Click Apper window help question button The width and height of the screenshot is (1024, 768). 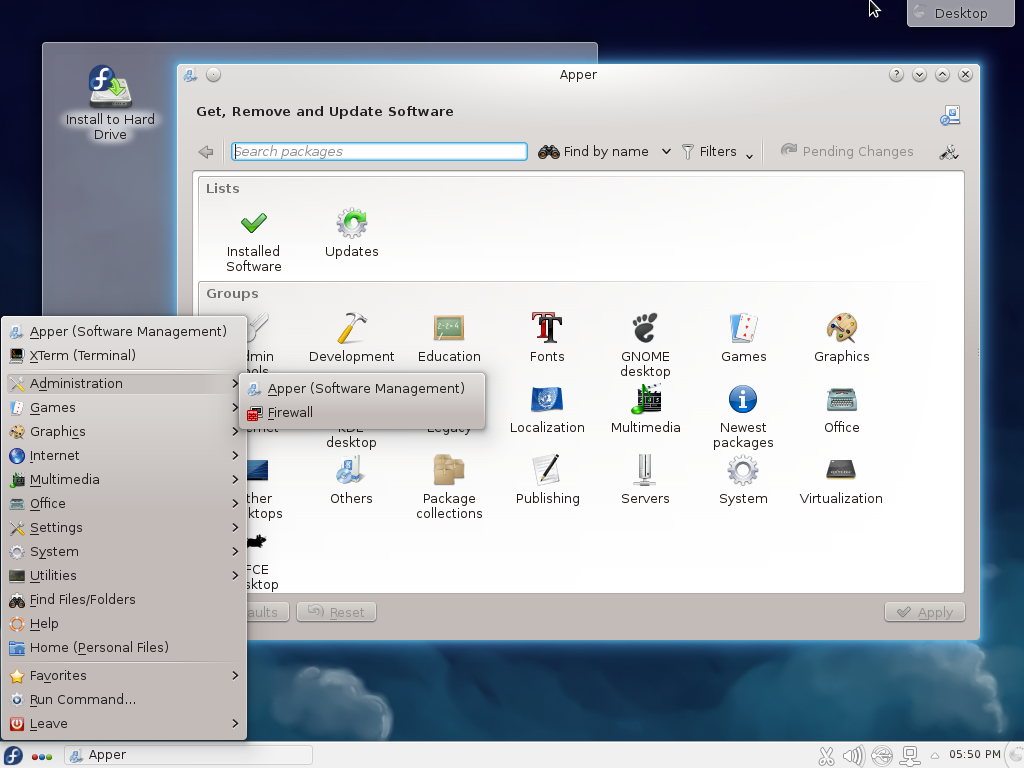click(x=896, y=75)
